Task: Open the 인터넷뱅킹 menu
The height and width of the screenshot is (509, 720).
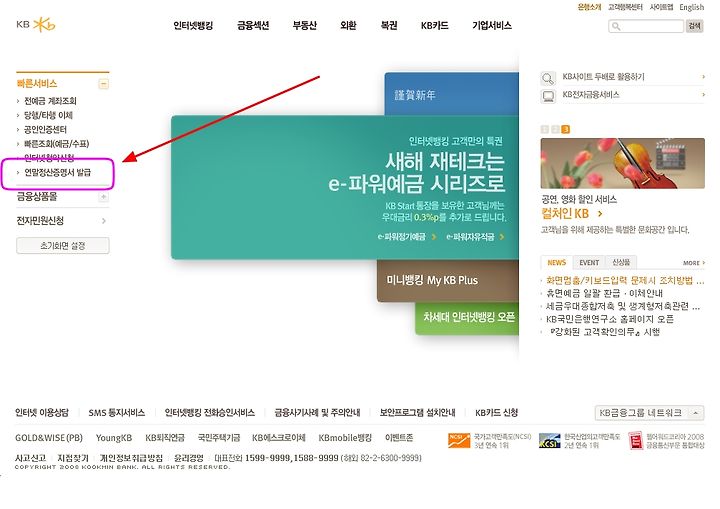Action: 193,25
